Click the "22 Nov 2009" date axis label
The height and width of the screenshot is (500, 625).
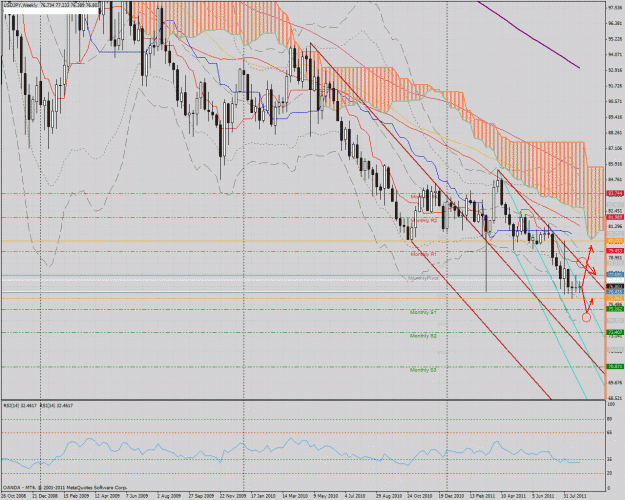pyautogui.click(x=232, y=496)
